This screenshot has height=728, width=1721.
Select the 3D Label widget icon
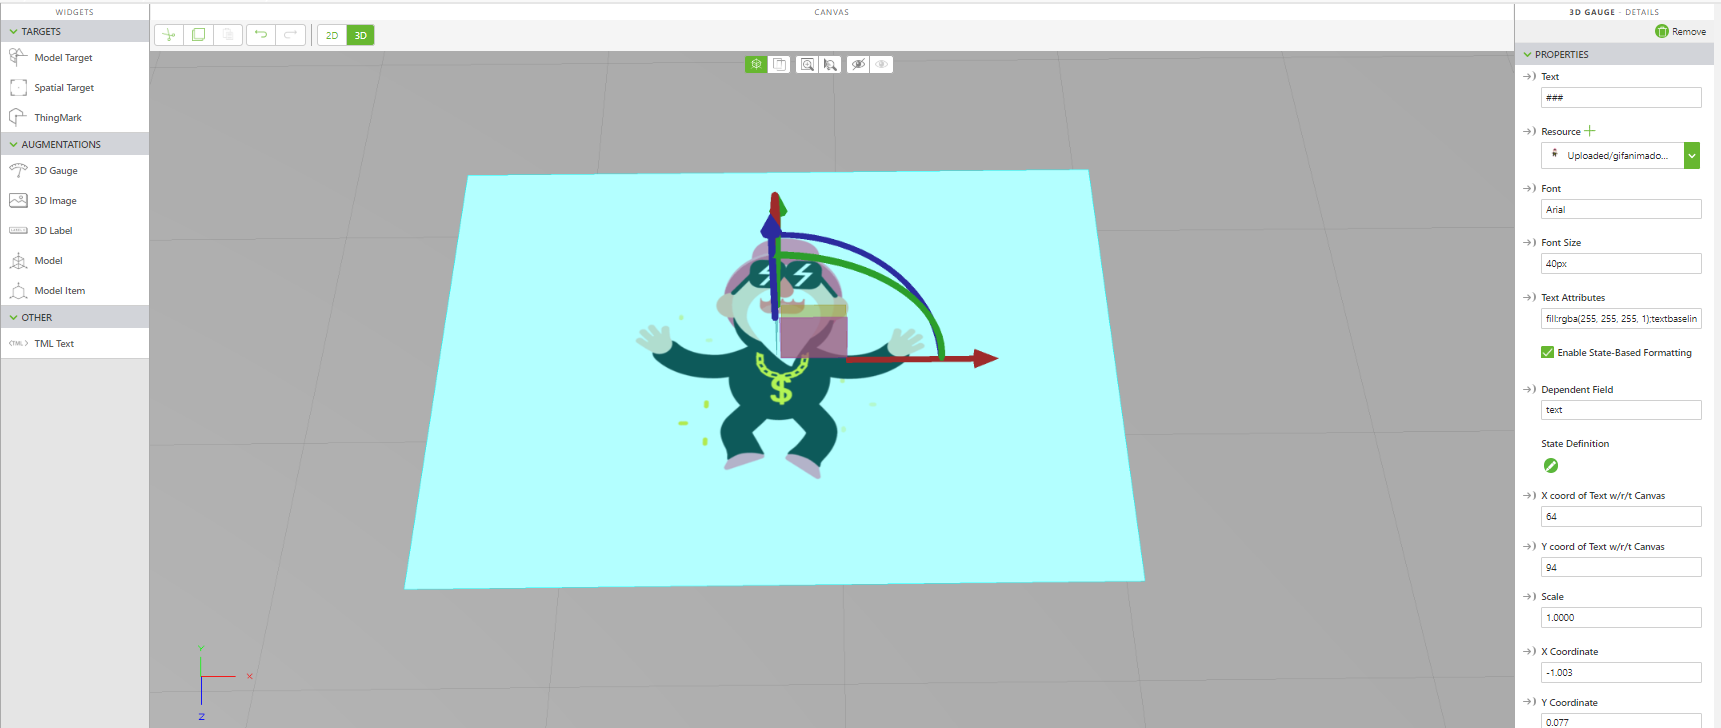[x=18, y=230]
